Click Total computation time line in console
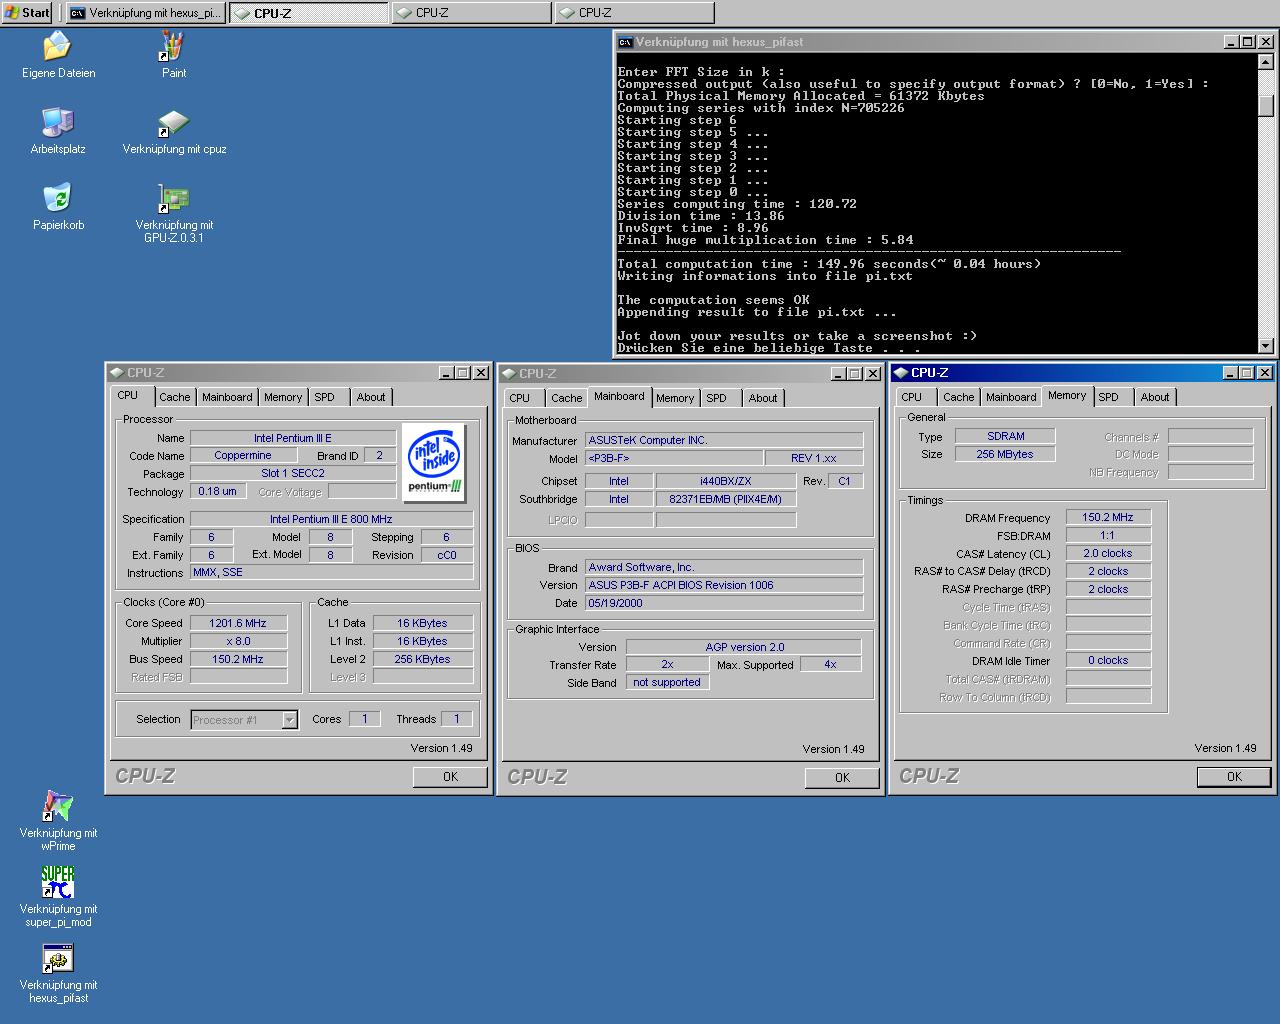This screenshot has height=1024, width=1280. click(x=829, y=264)
